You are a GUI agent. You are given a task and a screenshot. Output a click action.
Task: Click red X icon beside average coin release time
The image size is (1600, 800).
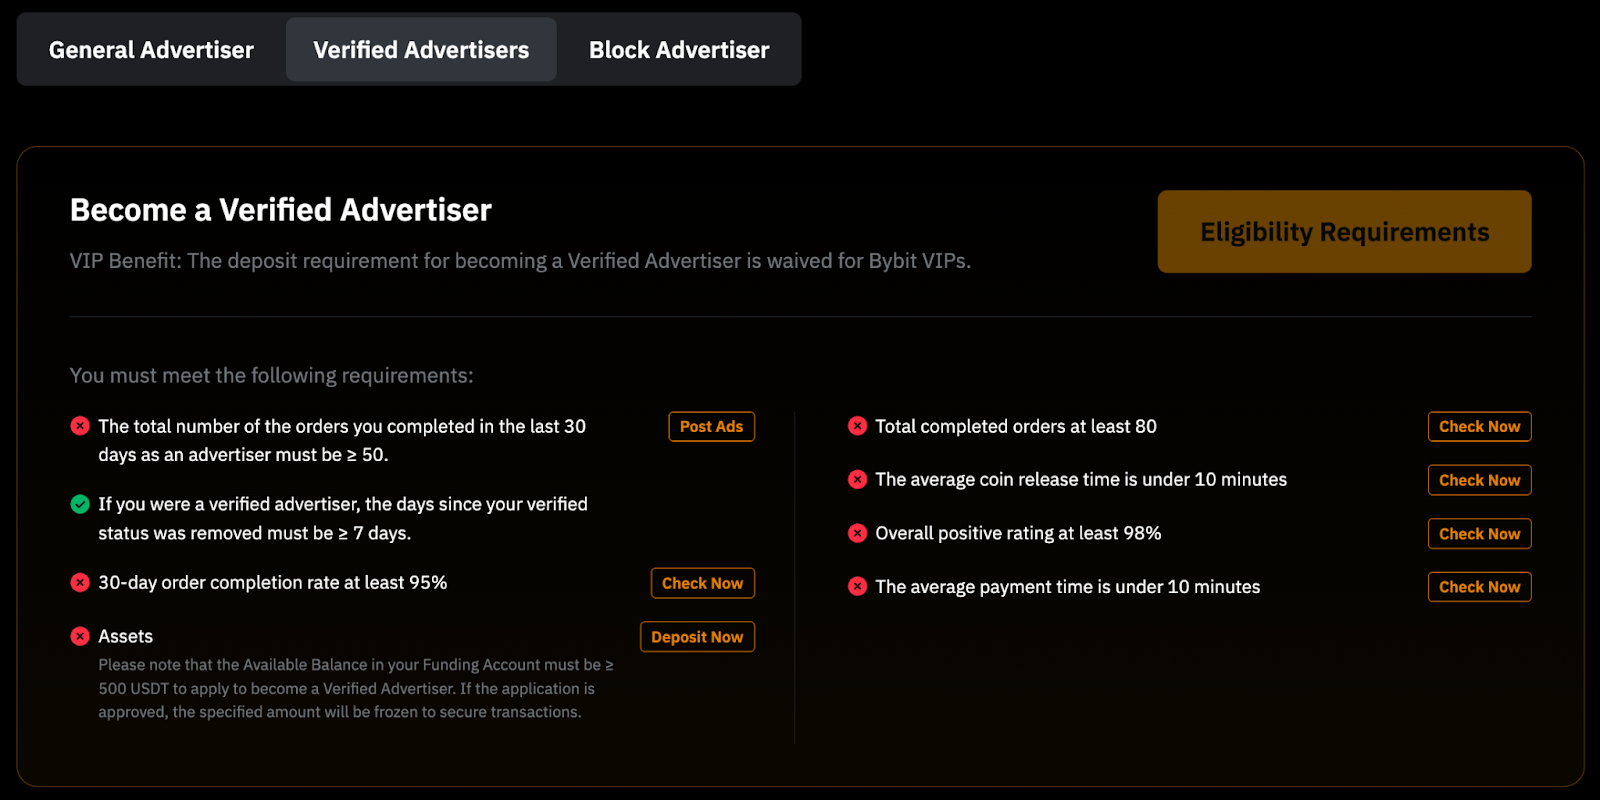pos(857,479)
